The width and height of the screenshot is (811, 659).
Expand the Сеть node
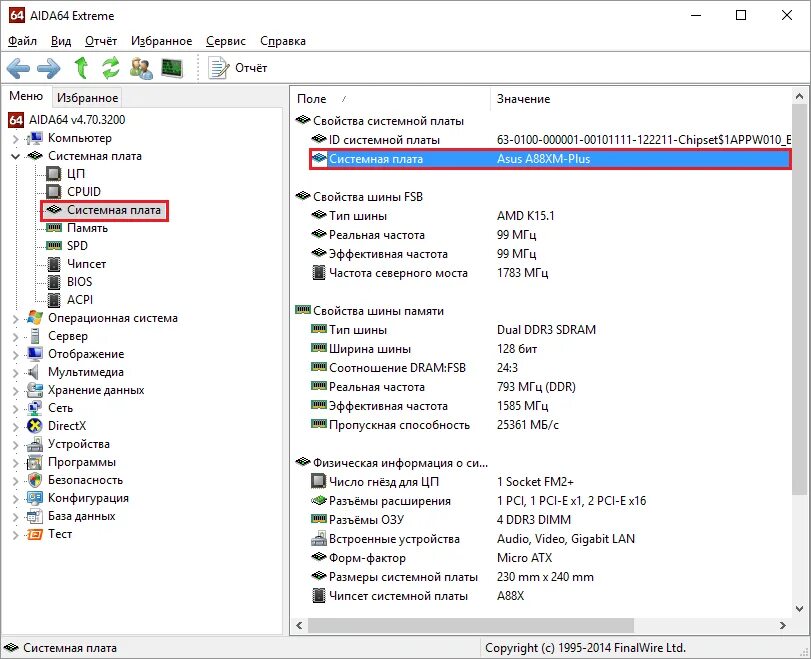15,409
